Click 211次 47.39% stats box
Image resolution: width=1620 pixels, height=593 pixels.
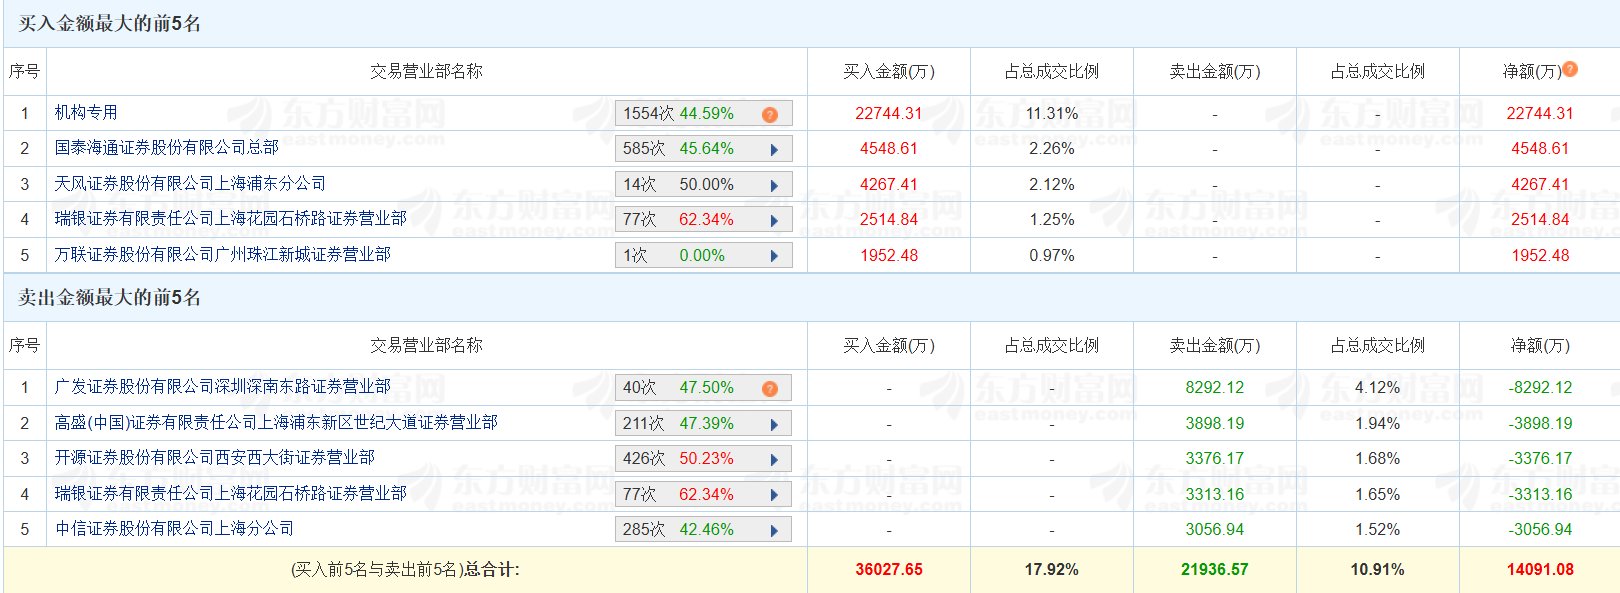click(703, 424)
